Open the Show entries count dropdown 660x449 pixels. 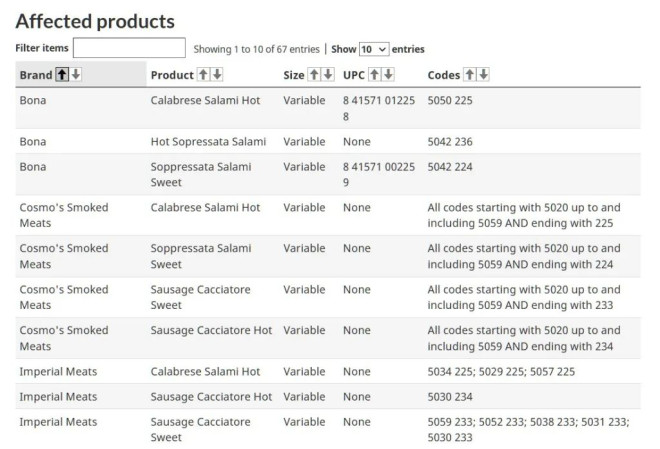(374, 49)
